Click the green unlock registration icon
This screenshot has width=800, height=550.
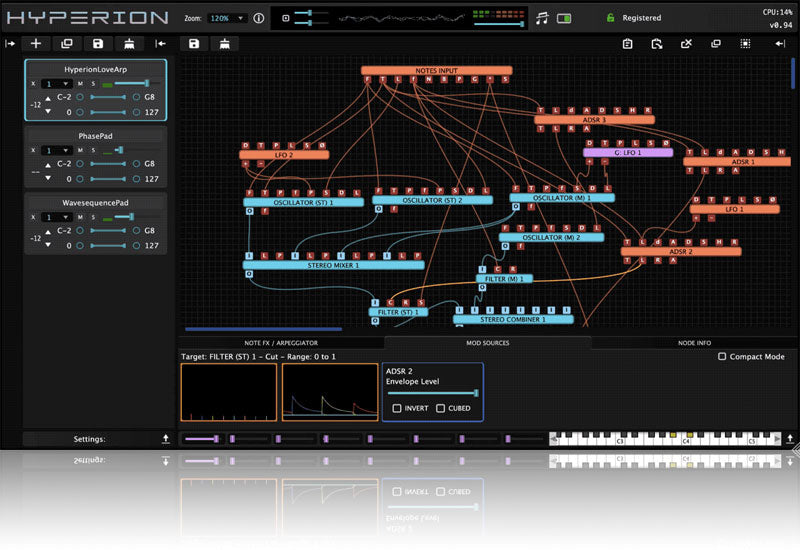pos(610,18)
